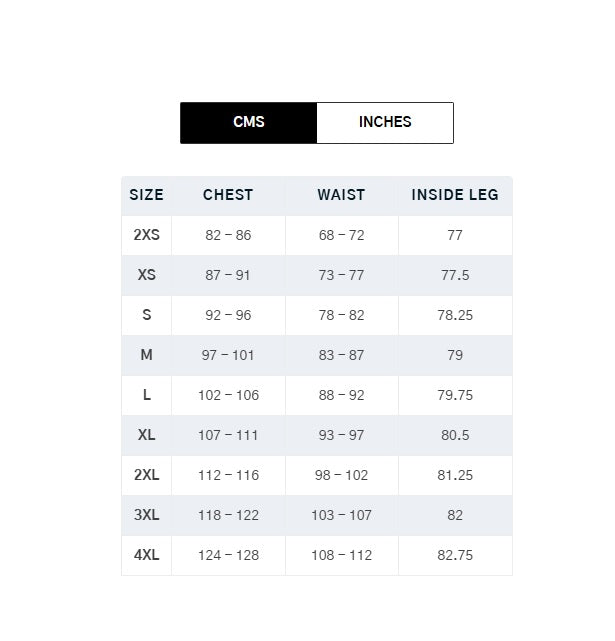Click chest value 97 – 101
615x641 pixels.
(x=228, y=355)
